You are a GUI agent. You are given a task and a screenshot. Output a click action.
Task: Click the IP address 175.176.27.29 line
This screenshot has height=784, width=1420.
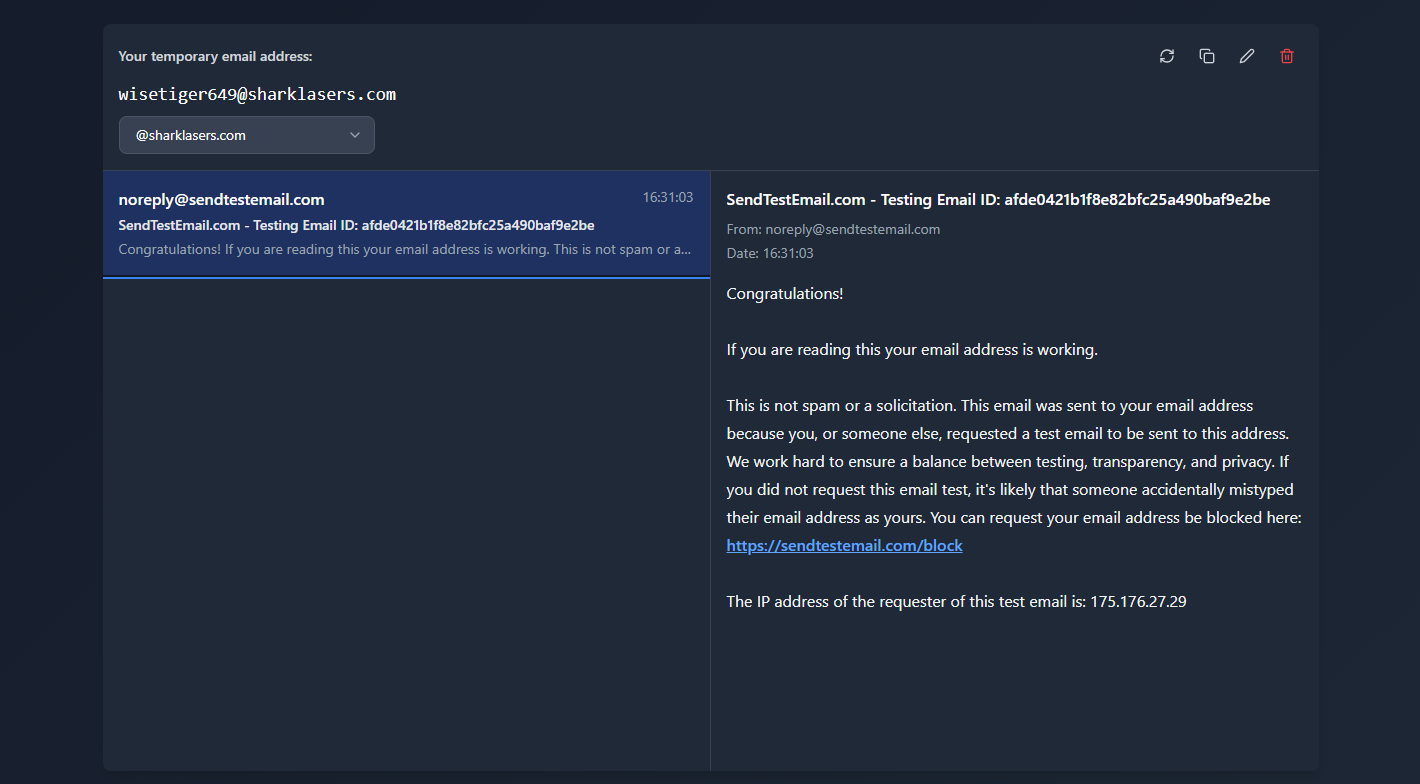956,602
